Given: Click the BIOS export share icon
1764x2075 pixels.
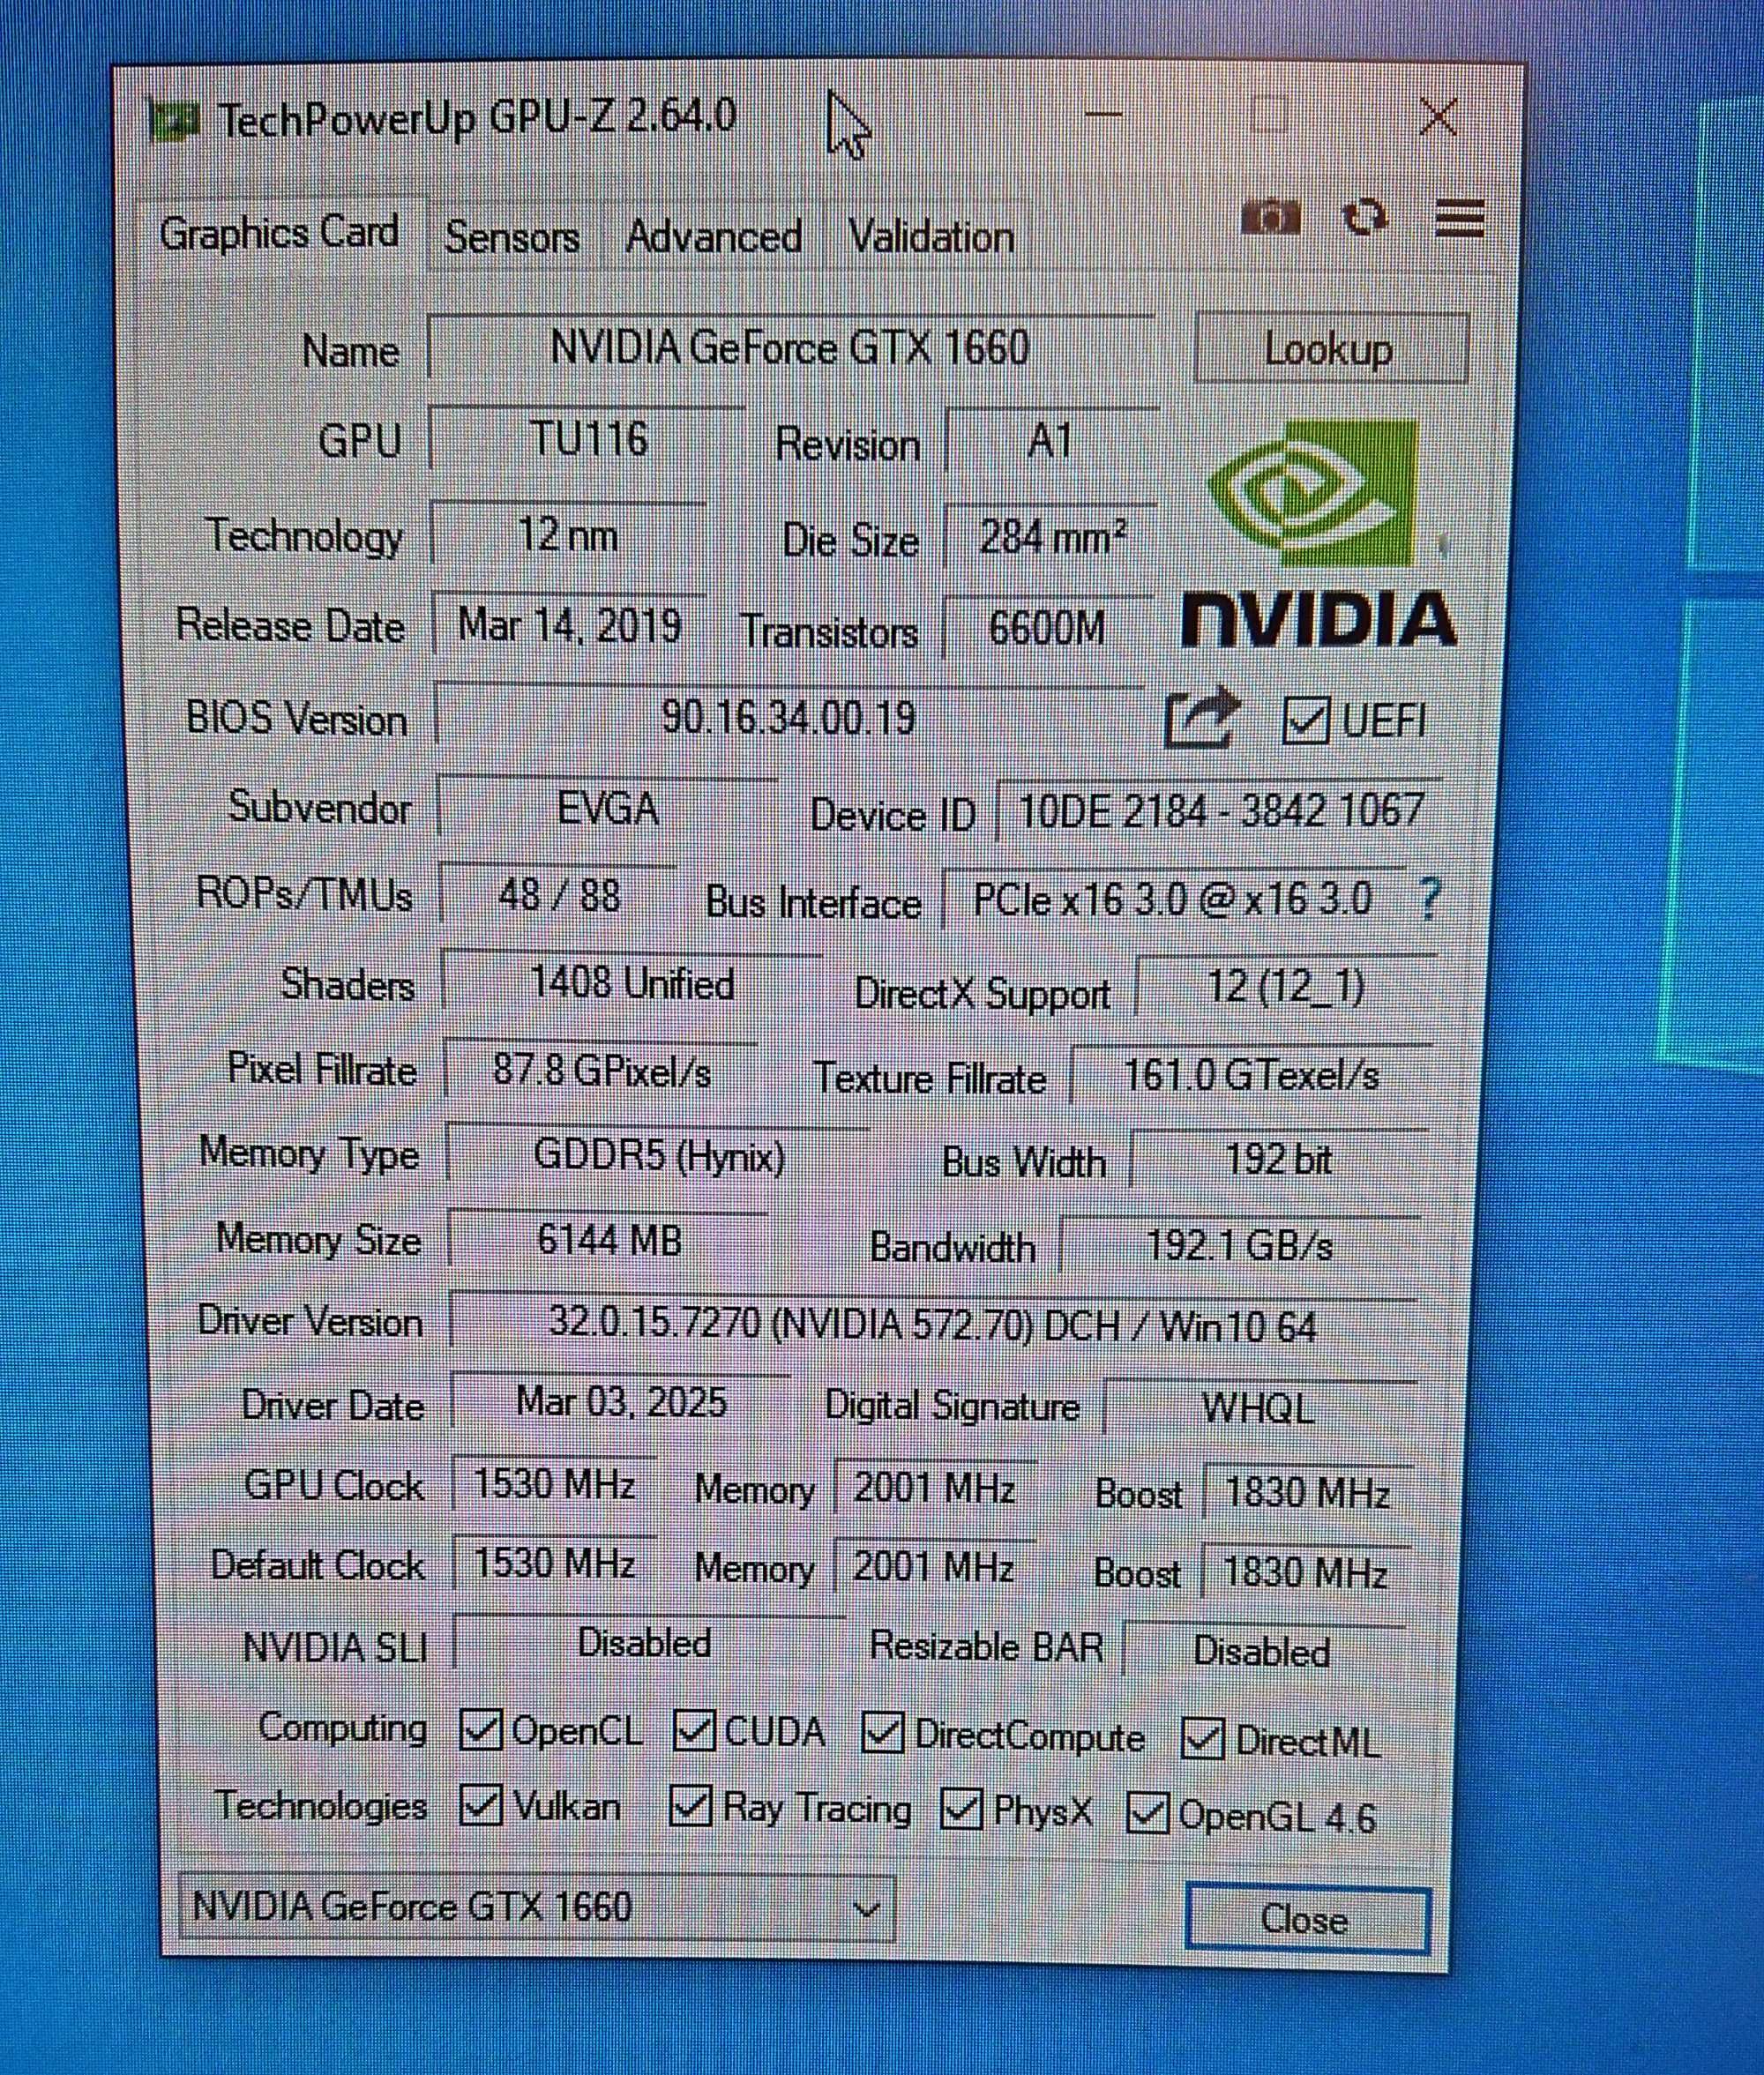Looking at the screenshot, I should coord(1202,717).
